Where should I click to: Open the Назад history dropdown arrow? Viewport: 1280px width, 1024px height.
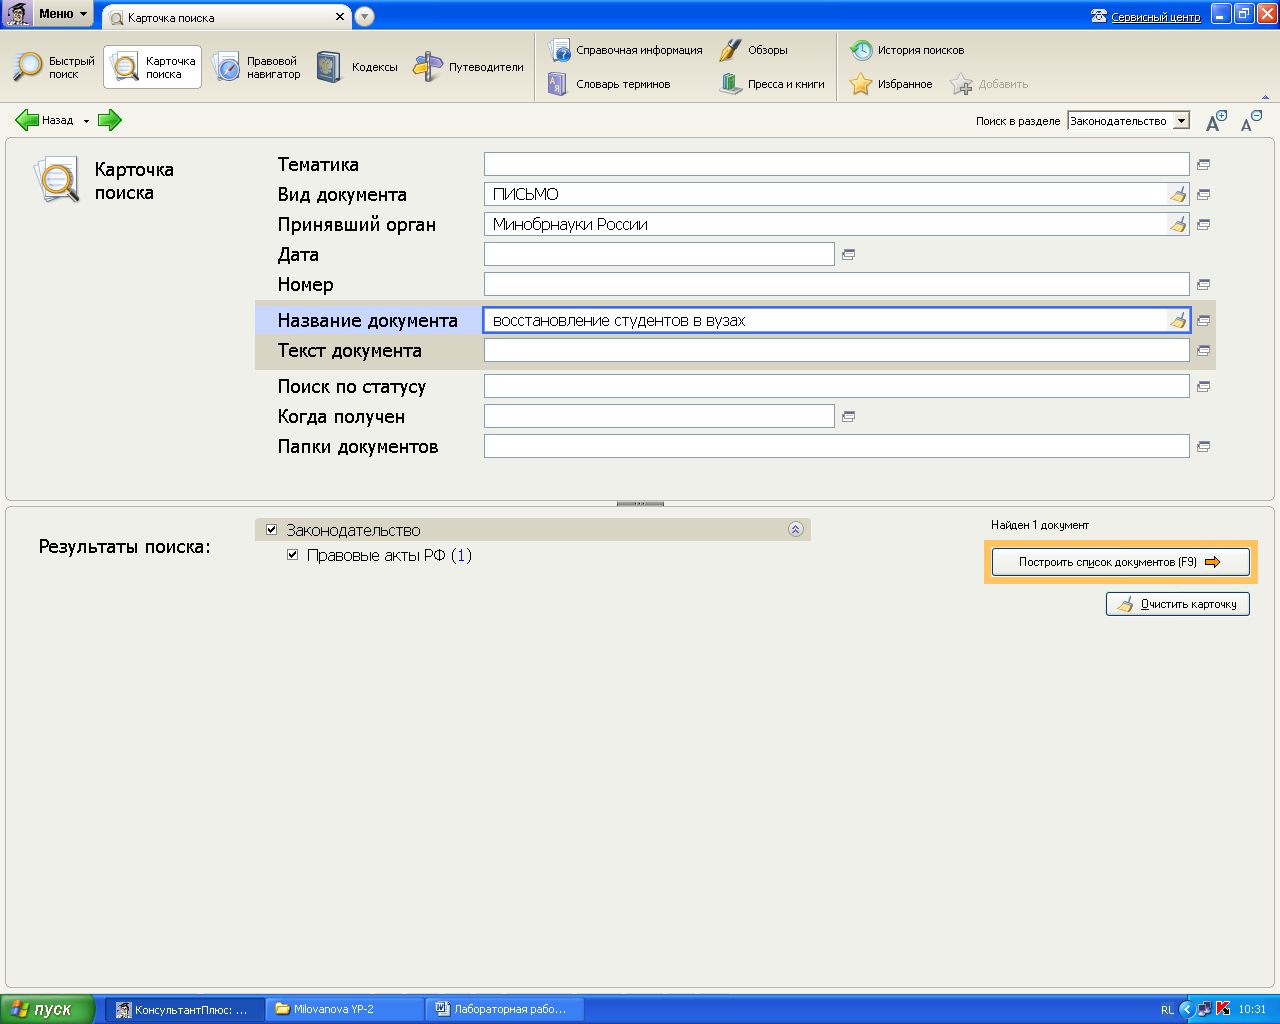point(86,121)
